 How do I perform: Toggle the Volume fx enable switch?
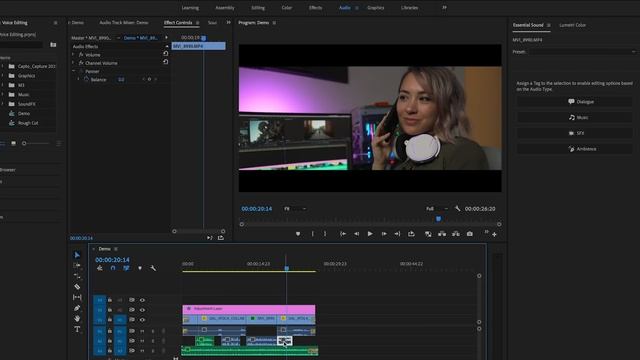(x=81, y=55)
